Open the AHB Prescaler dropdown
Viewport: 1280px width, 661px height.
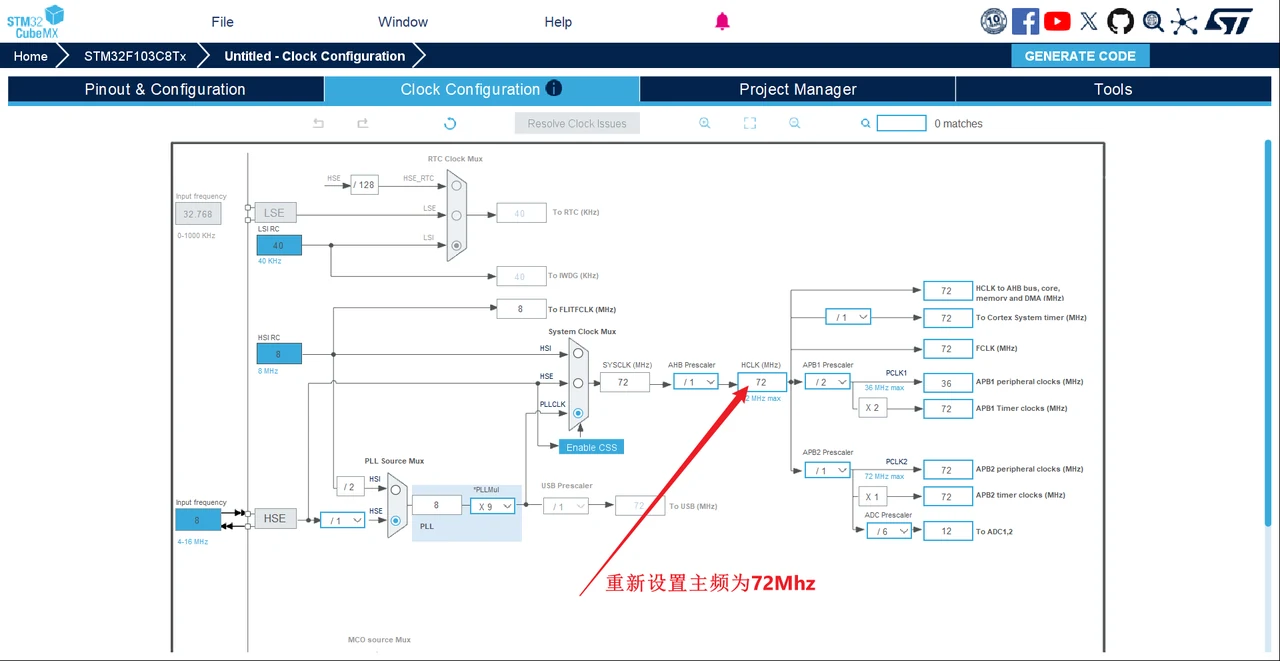pos(696,382)
